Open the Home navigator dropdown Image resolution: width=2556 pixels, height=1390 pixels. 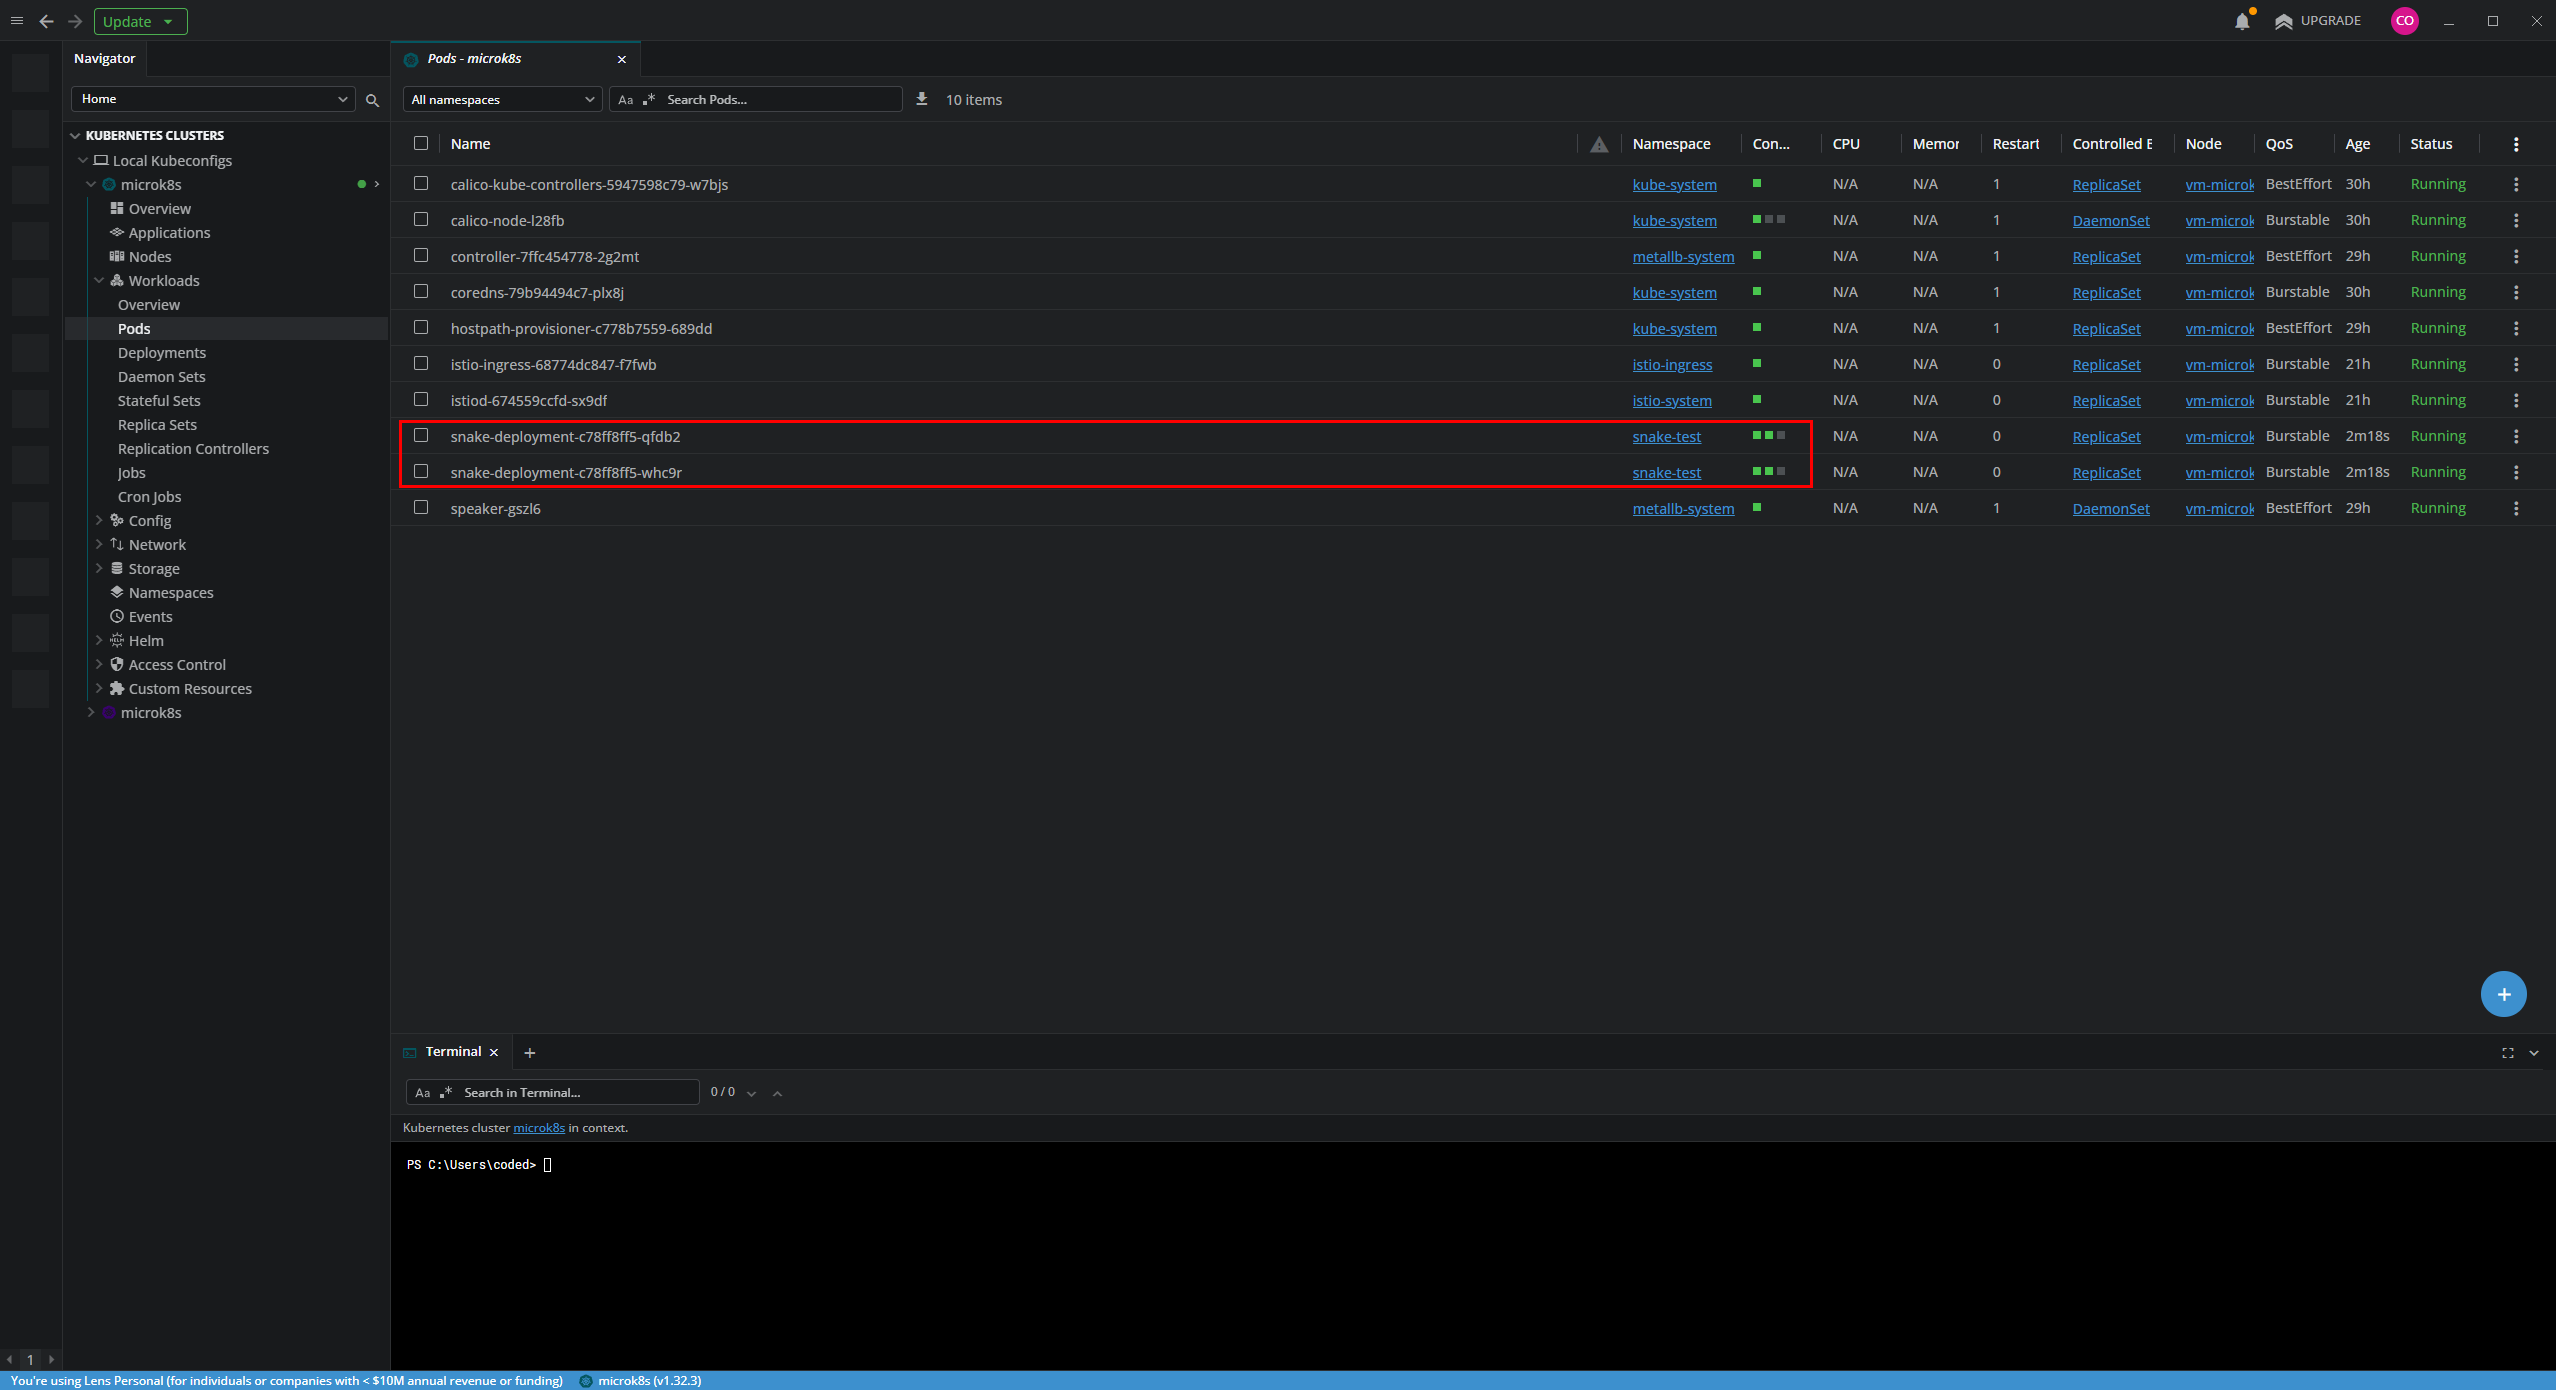click(213, 99)
